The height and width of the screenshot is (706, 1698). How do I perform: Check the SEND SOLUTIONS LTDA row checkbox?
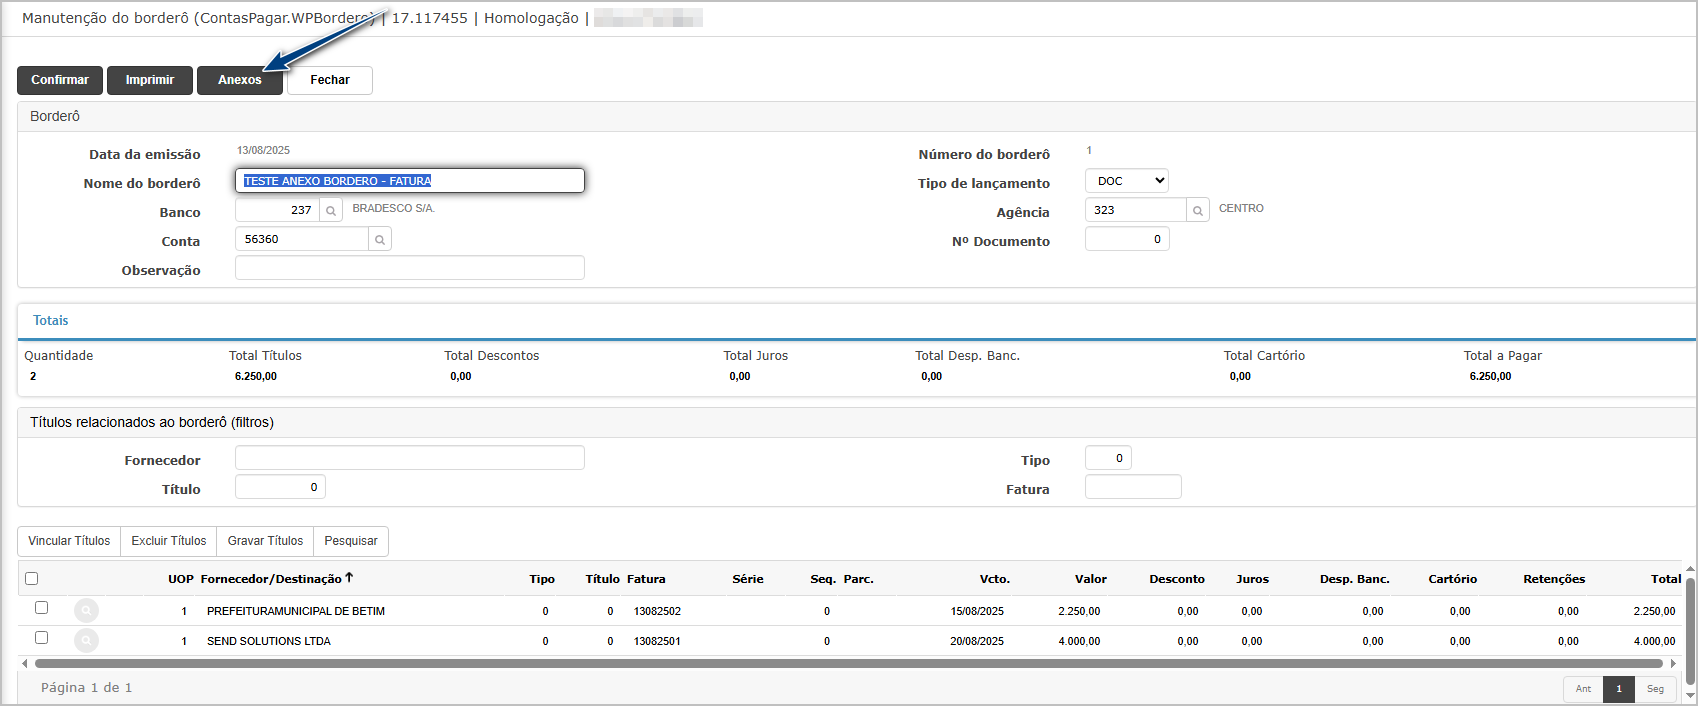pyautogui.click(x=41, y=637)
